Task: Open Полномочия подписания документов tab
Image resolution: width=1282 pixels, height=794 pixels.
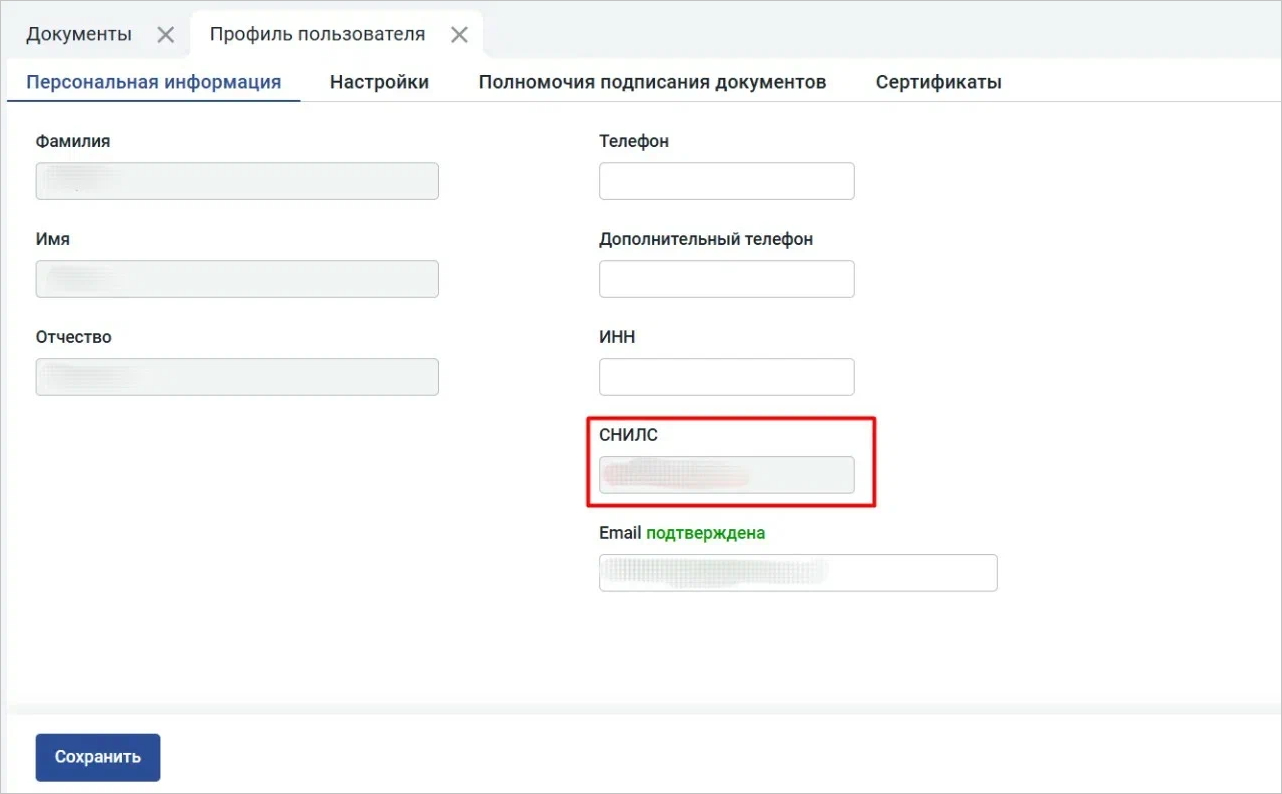Action: (x=652, y=82)
